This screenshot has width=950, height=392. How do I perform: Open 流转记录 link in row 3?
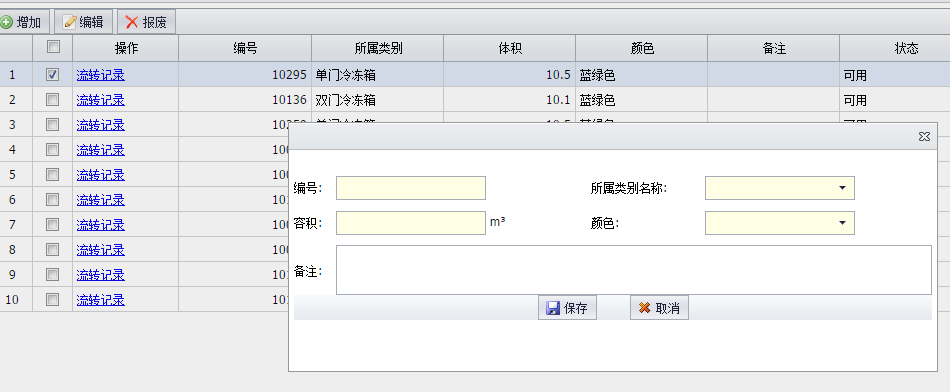[x=101, y=125]
